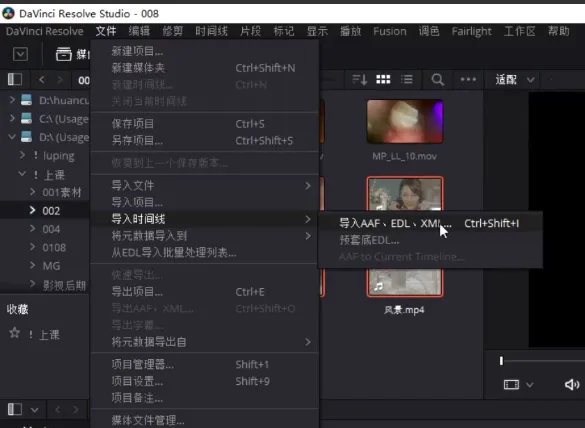Choose 导入项目... entry
Image resolution: width=585 pixels, height=428 pixels.
pyautogui.click(x=204, y=202)
